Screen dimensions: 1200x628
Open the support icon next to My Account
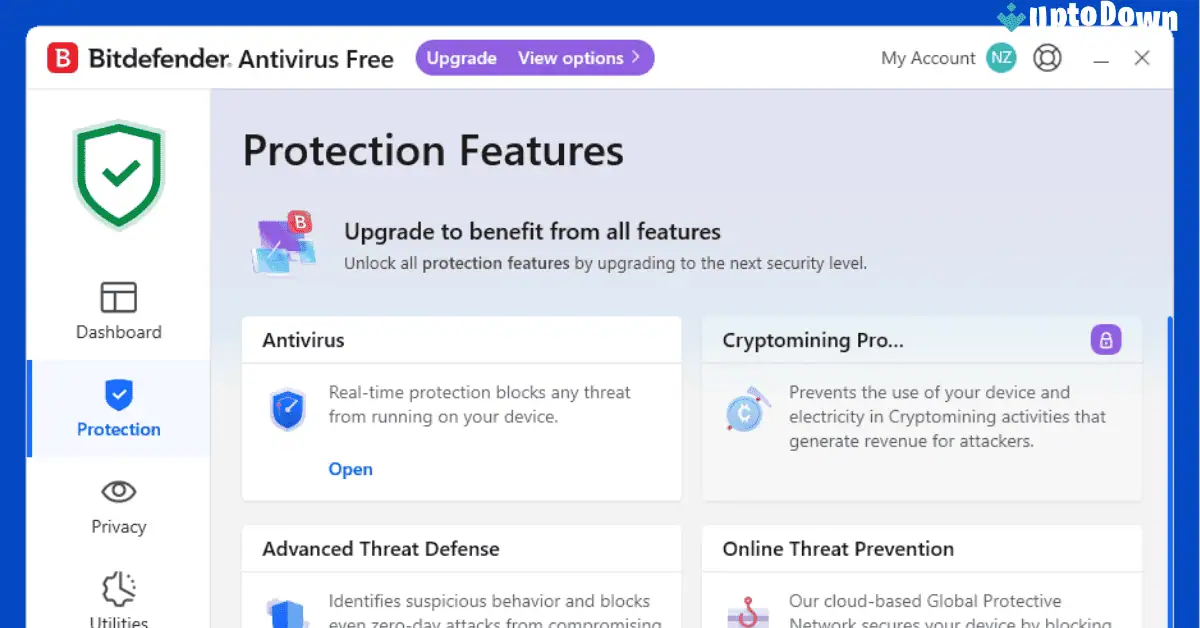(1047, 58)
